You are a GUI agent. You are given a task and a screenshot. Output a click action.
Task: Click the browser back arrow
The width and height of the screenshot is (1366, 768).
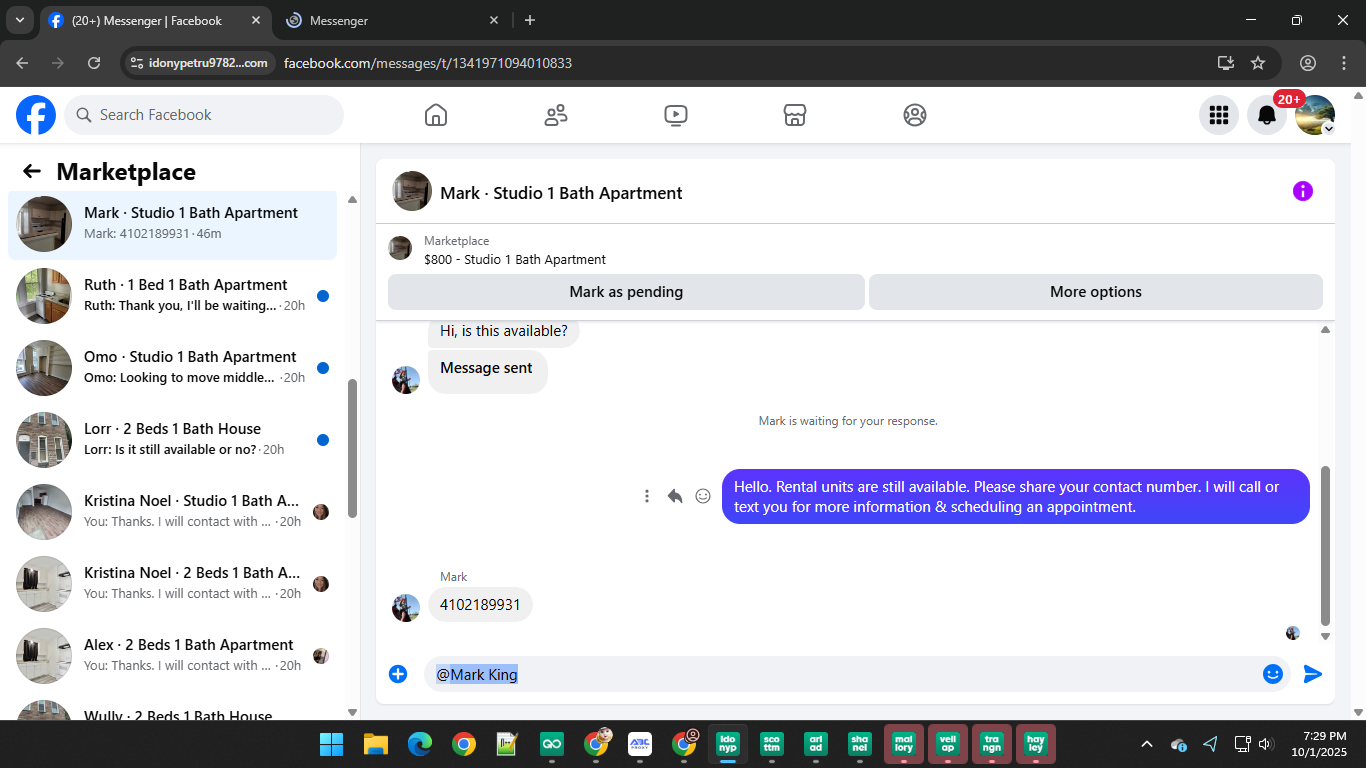click(22, 63)
